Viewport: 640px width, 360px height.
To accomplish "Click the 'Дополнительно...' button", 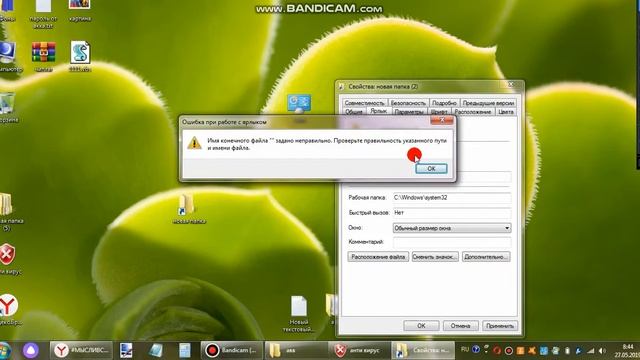I will tap(486, 257).
